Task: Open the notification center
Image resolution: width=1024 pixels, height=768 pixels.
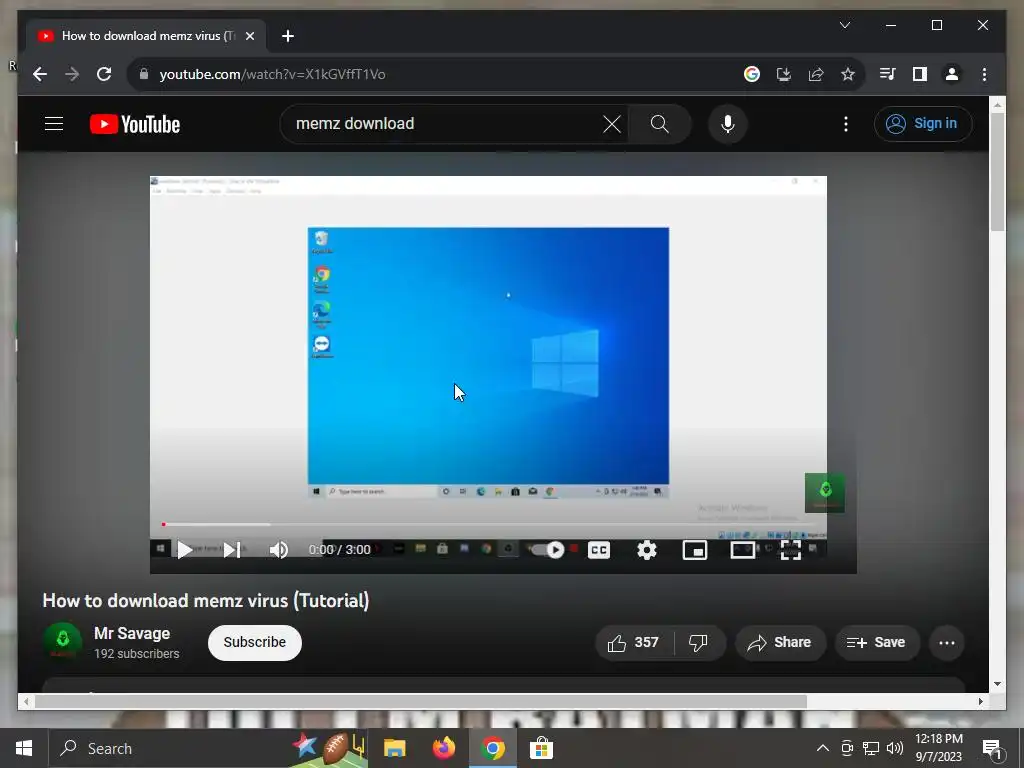Action: [992, 749]
